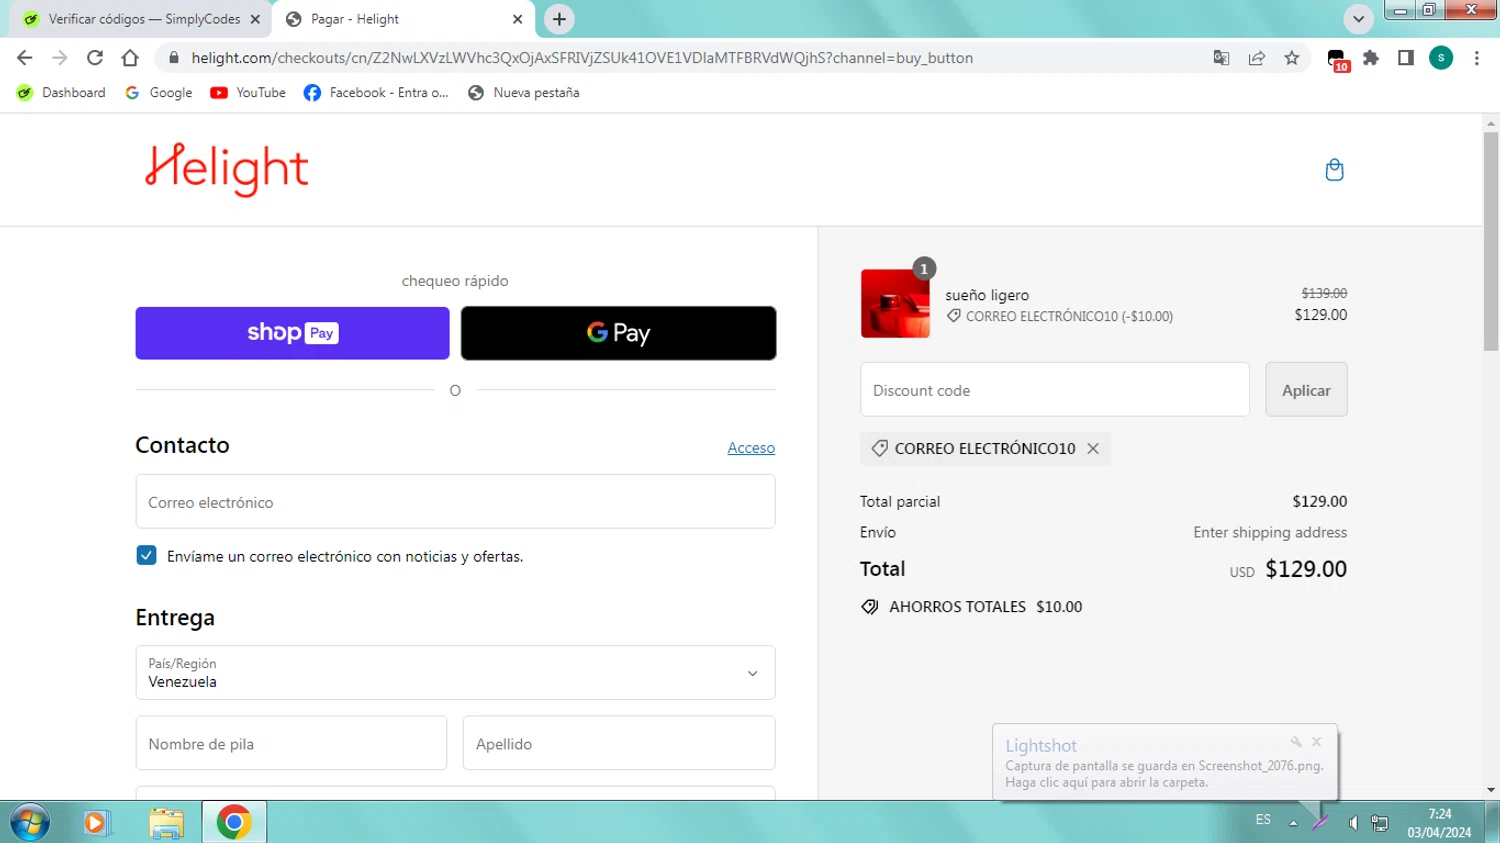
Task: Click the Lightshot tray icon
Action: click(1321, 822)
